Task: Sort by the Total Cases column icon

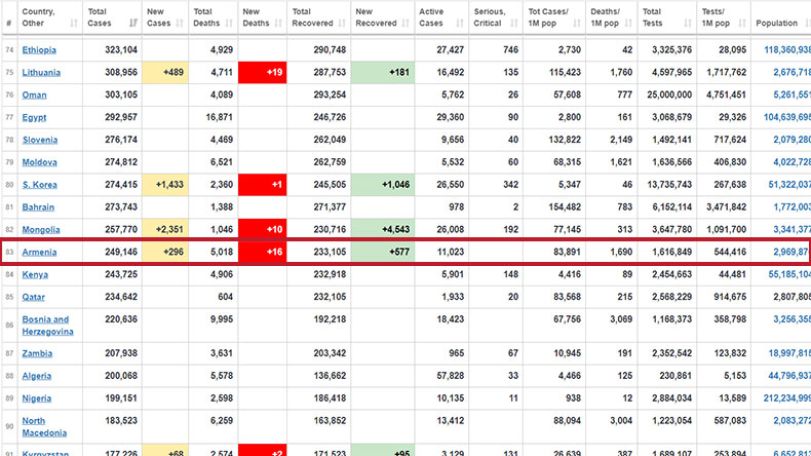Action: pyautogui.click(x=133, y=23)
